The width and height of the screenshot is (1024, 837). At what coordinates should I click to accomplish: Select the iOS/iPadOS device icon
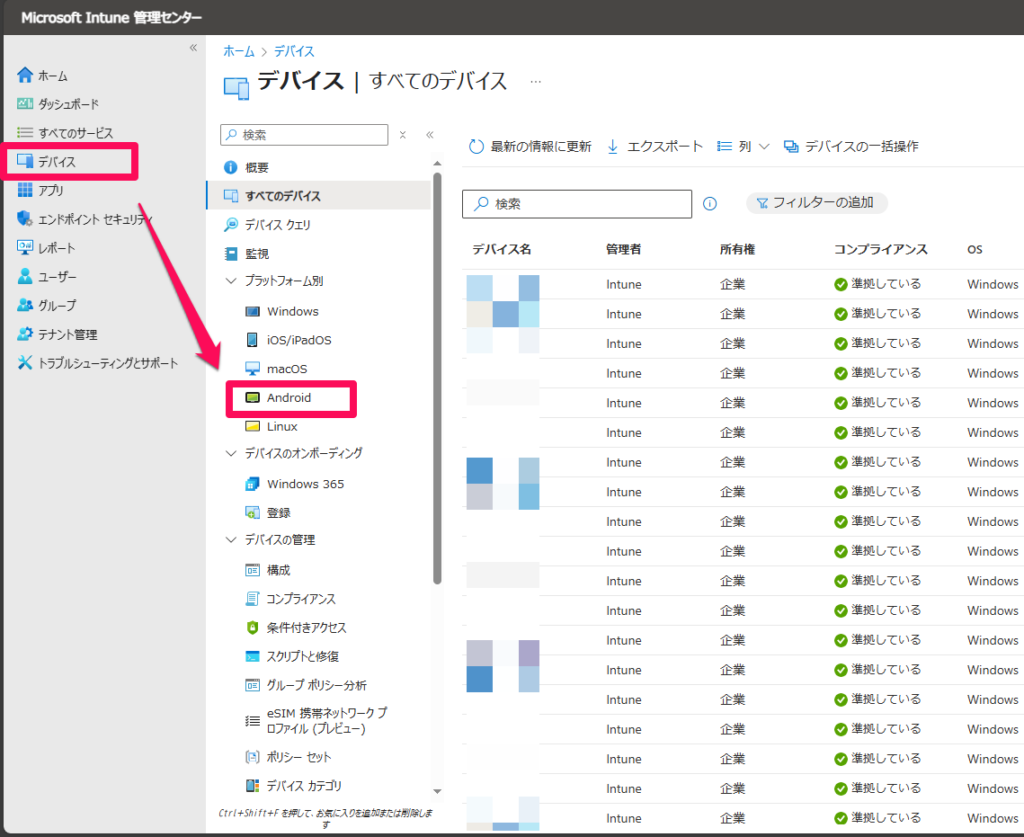(252, 340)
